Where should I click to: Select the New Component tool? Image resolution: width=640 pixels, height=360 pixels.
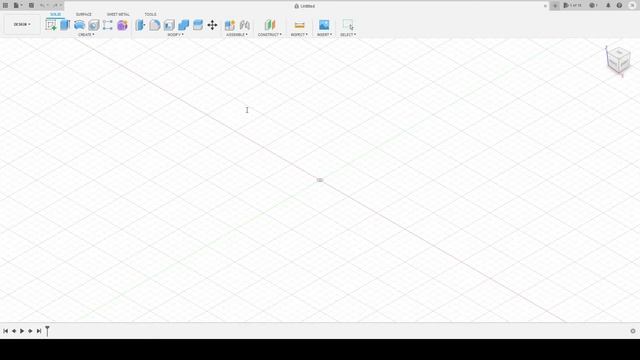[230, 25]
